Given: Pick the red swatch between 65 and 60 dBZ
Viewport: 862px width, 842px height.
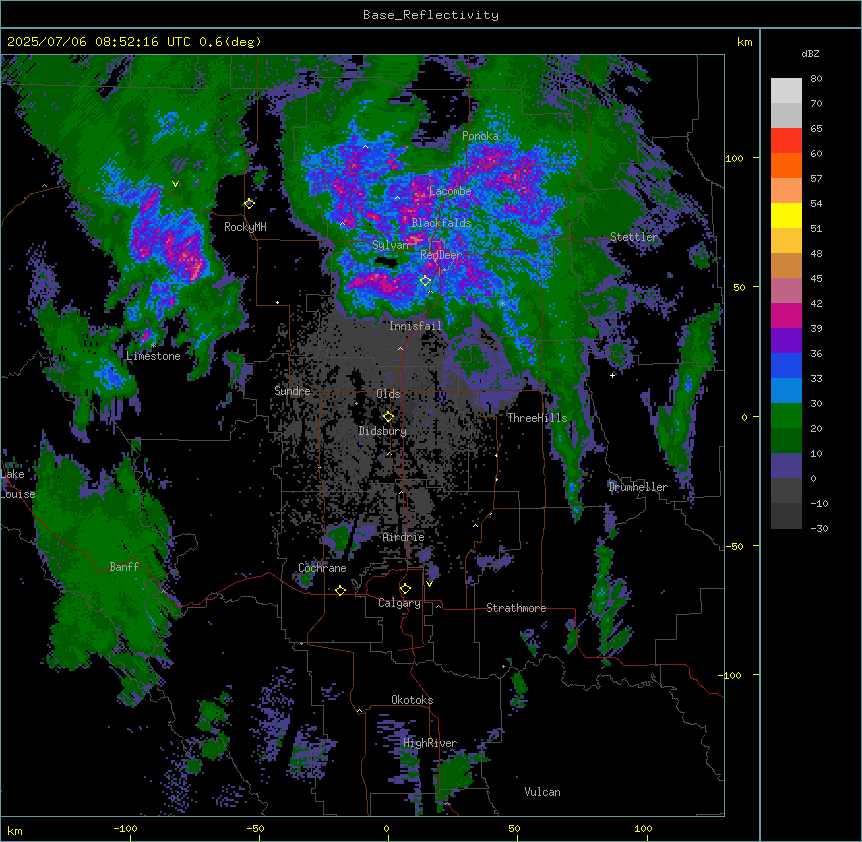Looking at the screenshot, I should 786,141.
